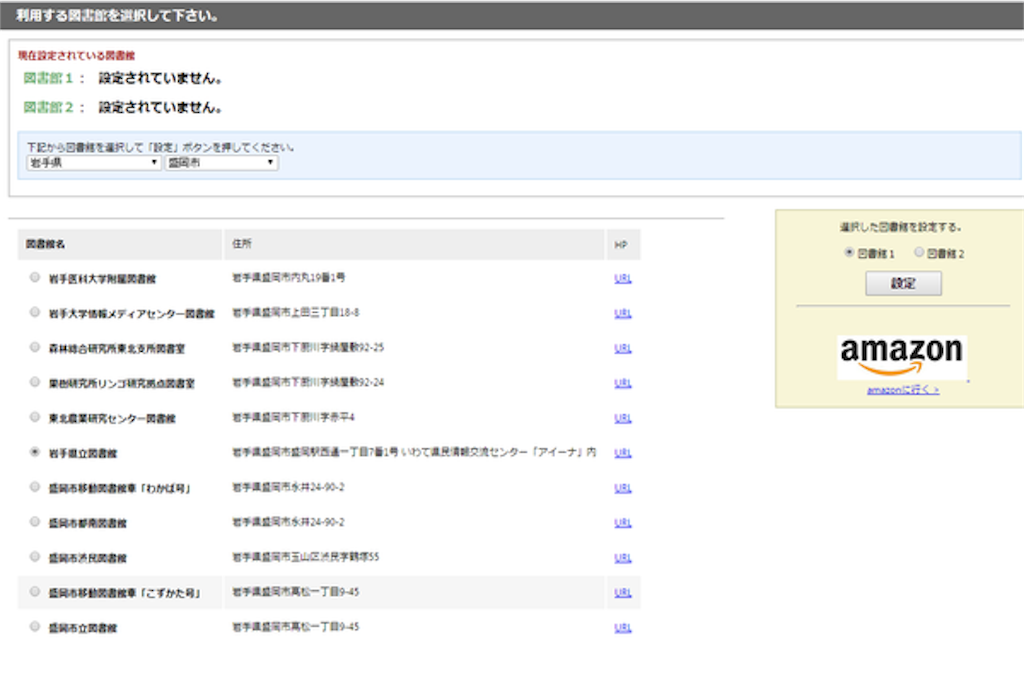Click the library name 盛岡市渋民図書館
Image resolution: width=1024 pixels, height=692 pixels.
(x=88, y=558)
